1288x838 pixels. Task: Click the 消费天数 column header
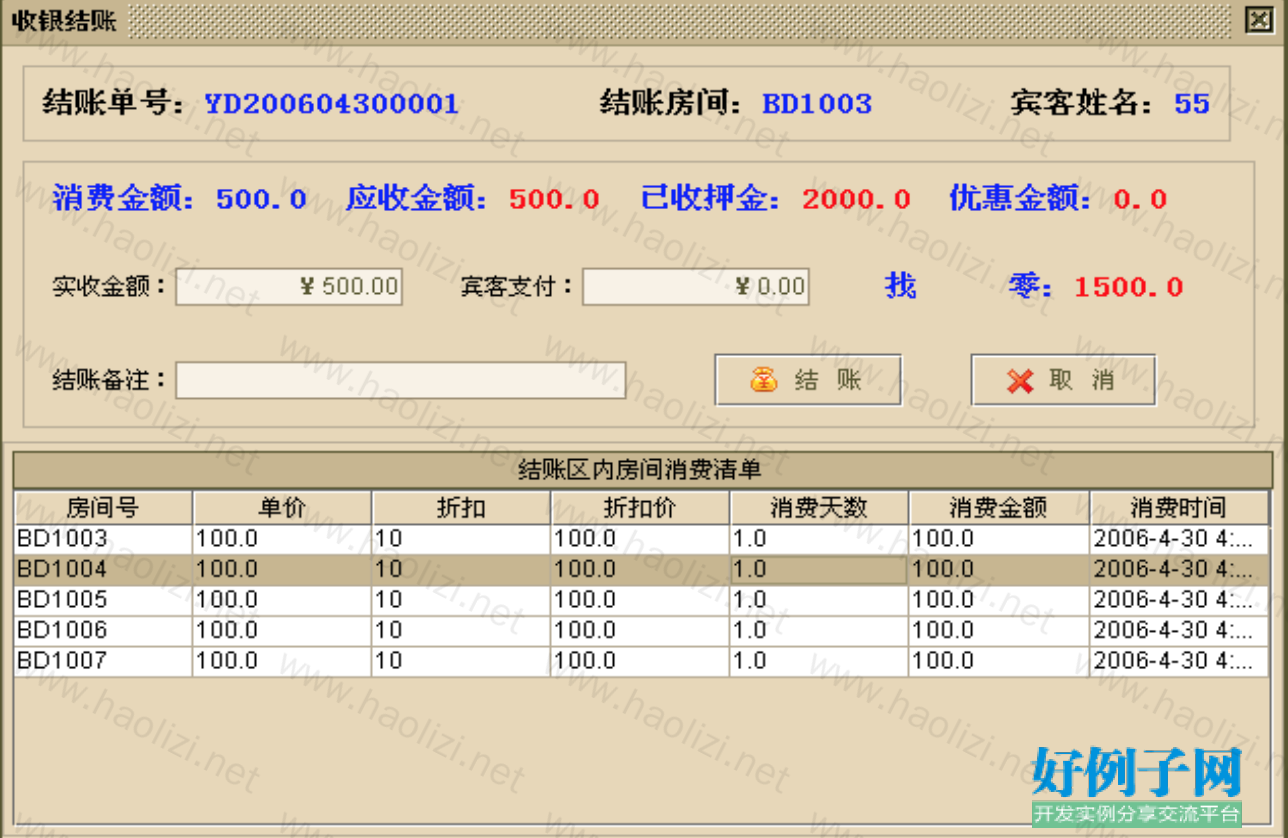click(x=818, y=508)
